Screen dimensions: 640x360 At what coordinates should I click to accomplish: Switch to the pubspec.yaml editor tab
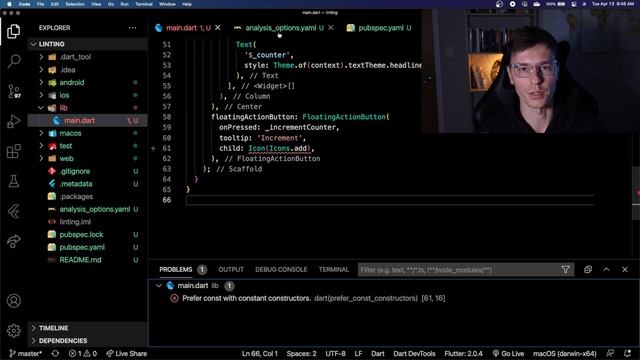coord(381,28)
